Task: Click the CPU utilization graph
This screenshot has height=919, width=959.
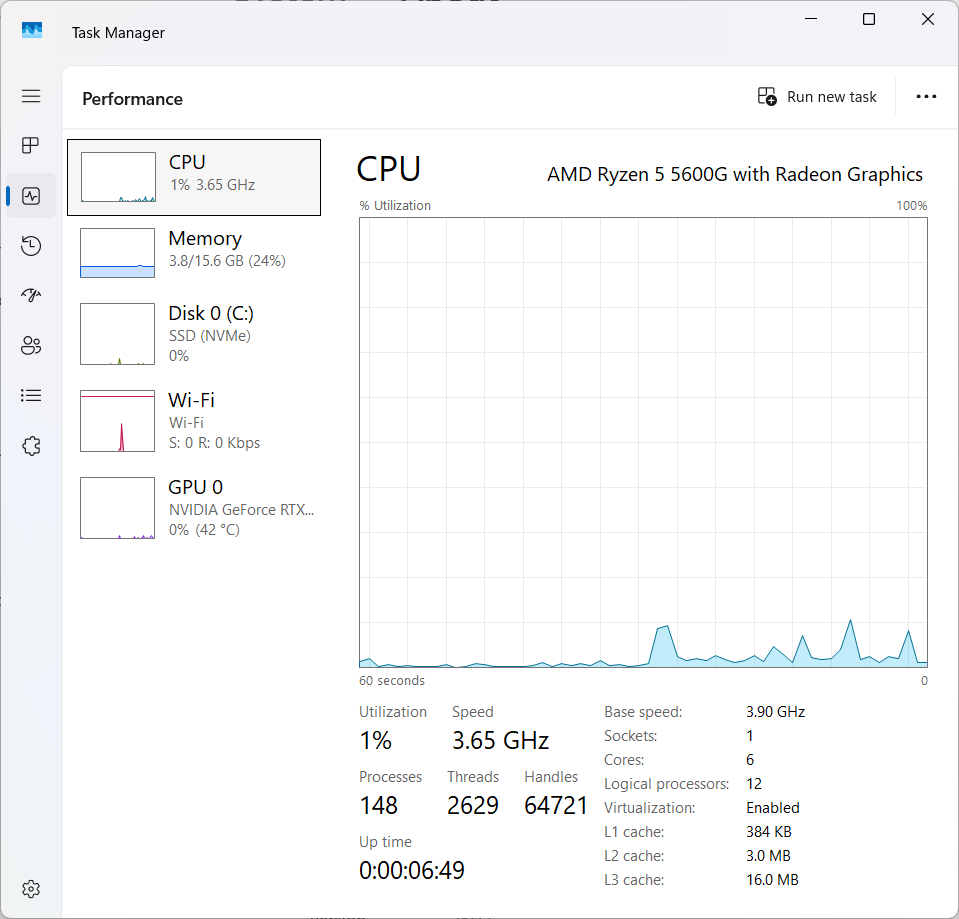Action: click(643, 442)
